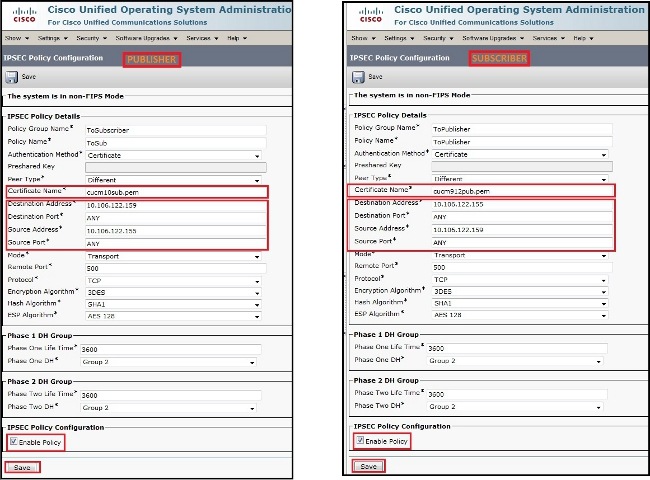Open the Settings menu in Publisher window
Viewport: 650px width, 480px height.
coord(53,38)
